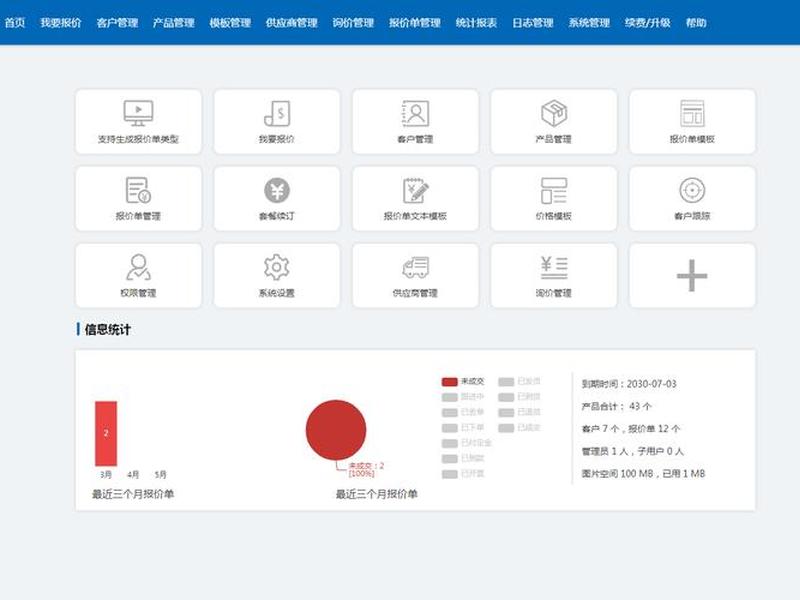Click the 信息统计 section heading
The height and width of the screenshot is (600, 800).
107,330
